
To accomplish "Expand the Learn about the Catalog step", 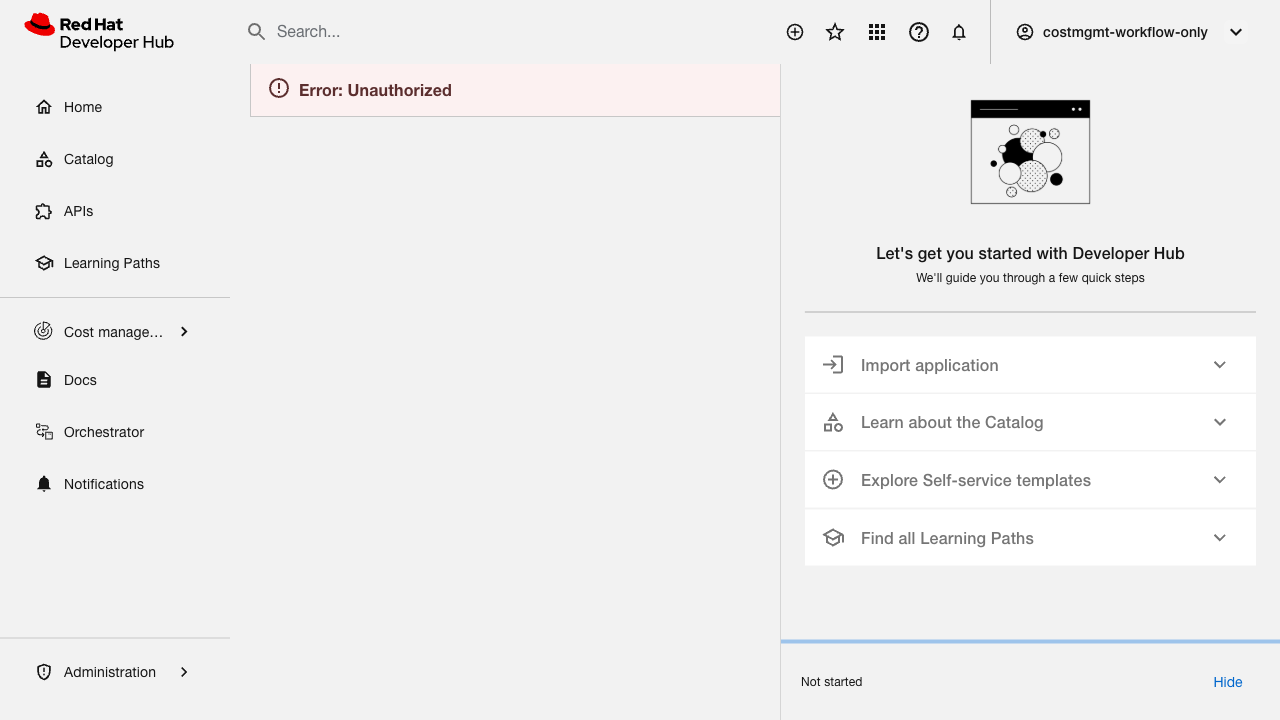I will [1219, 422].
